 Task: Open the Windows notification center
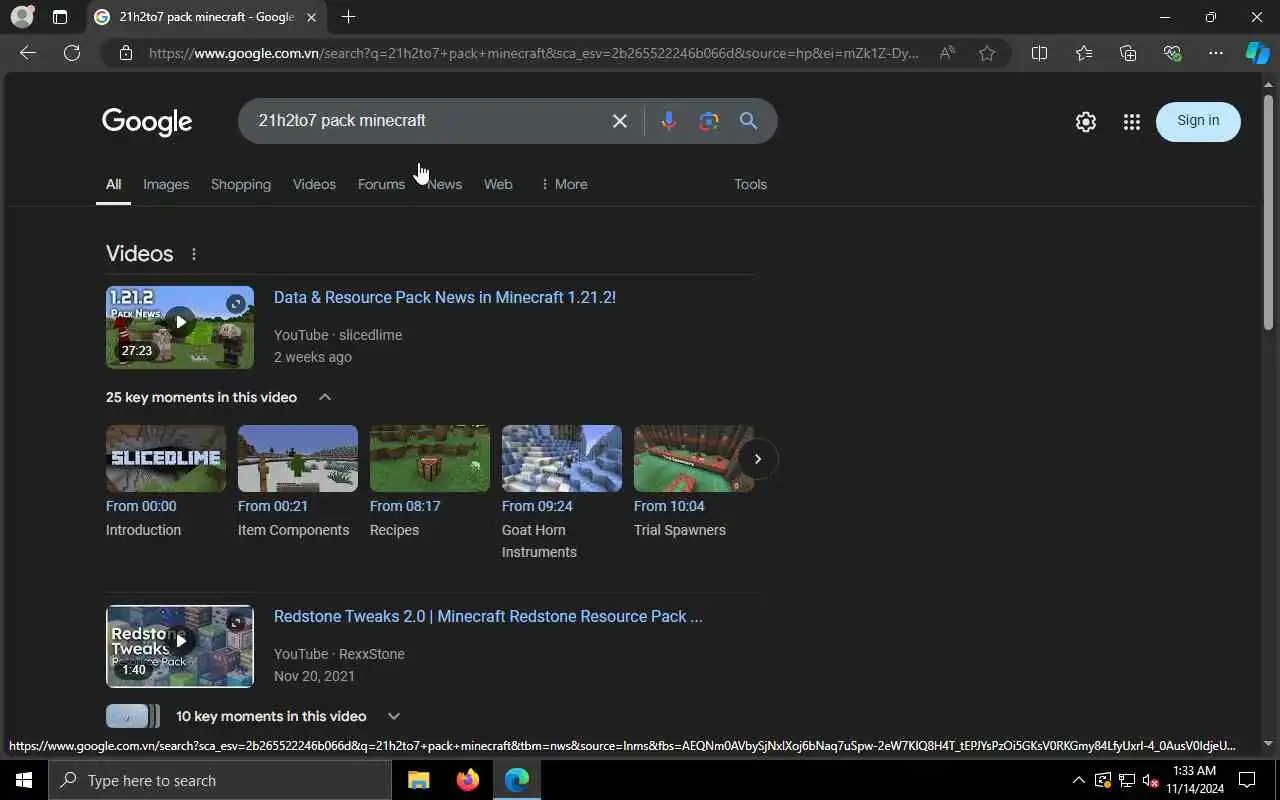pos(1247,780)
